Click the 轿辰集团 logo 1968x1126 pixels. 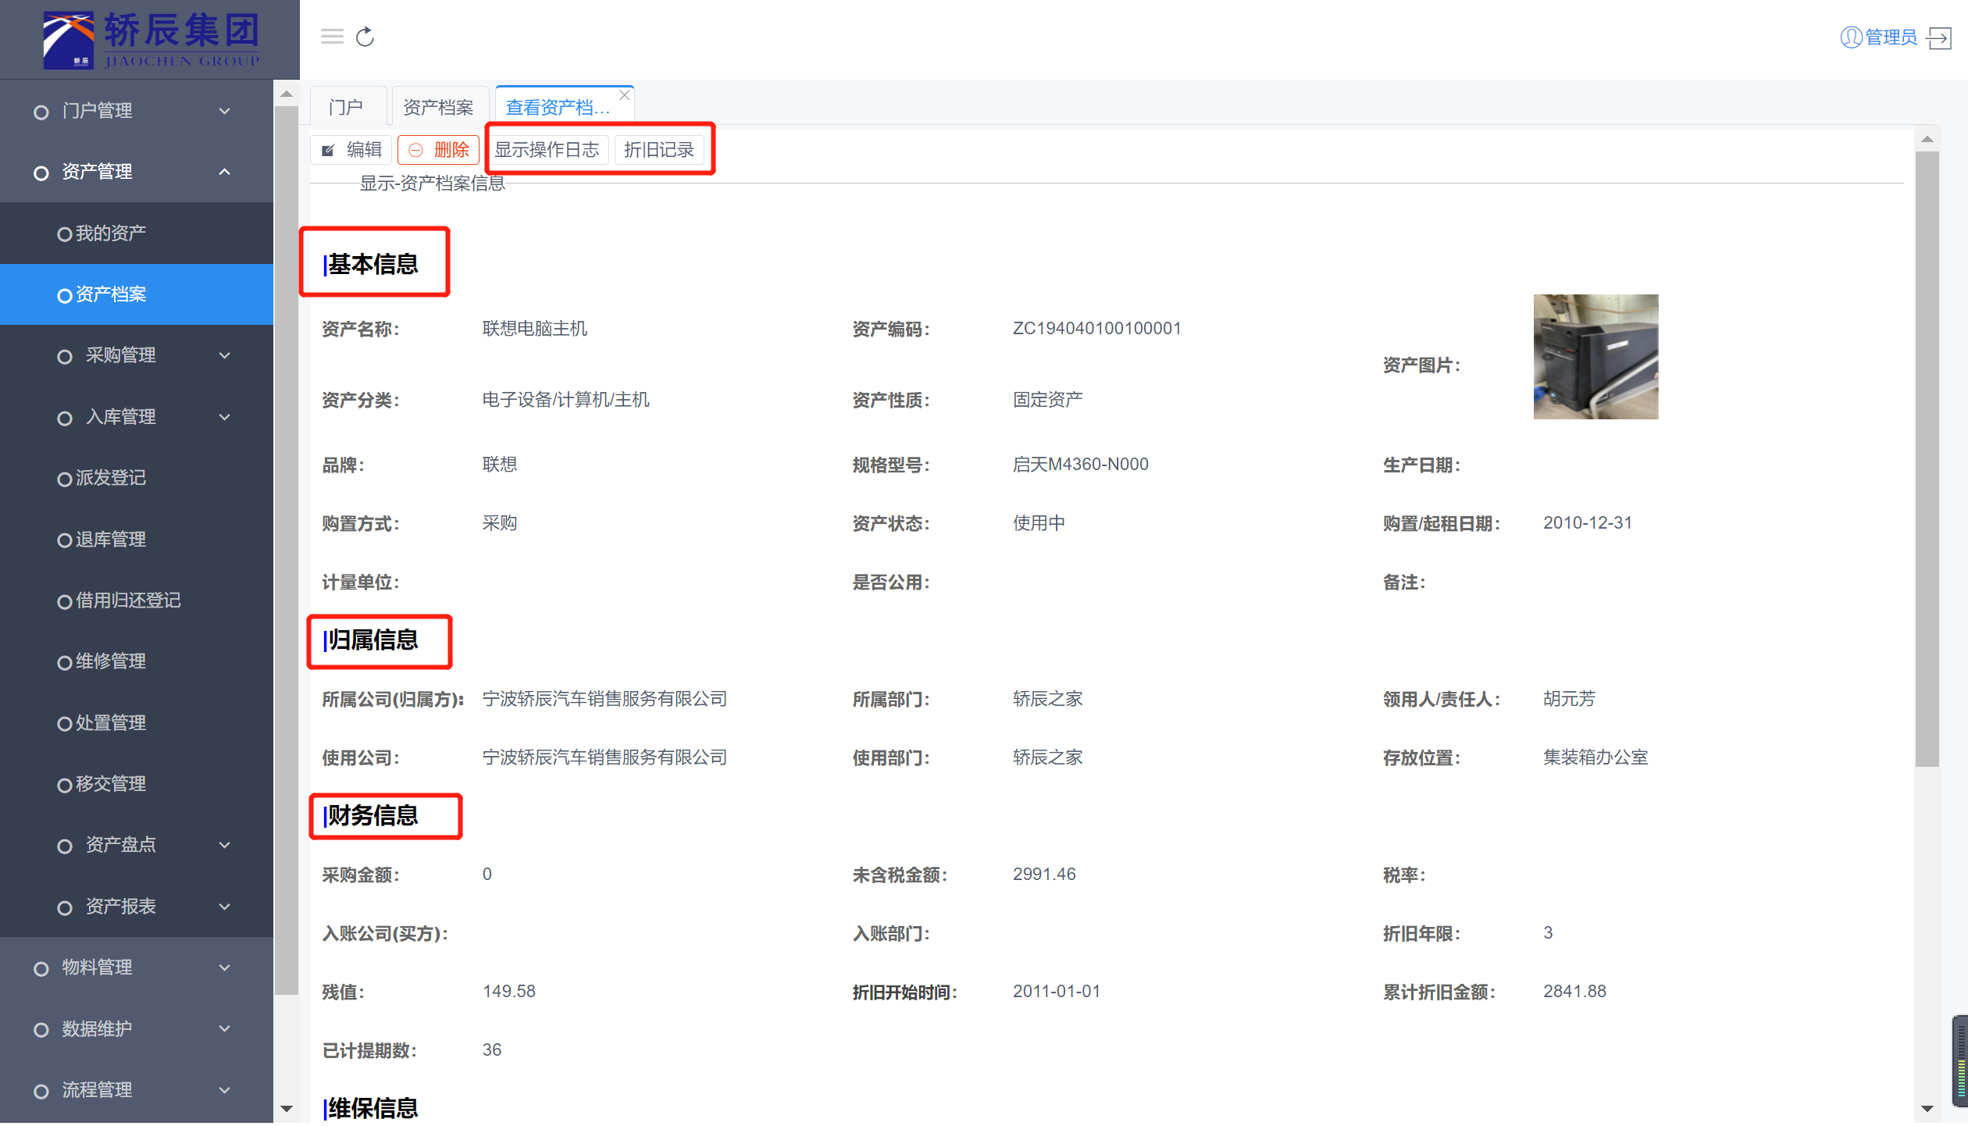(150, 40)
